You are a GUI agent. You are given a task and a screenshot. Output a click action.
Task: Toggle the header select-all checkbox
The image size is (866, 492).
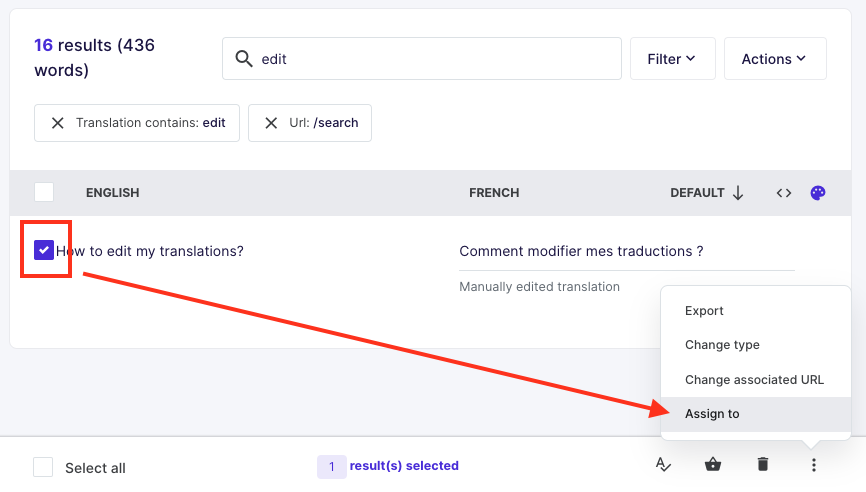(x=44, y=192)
